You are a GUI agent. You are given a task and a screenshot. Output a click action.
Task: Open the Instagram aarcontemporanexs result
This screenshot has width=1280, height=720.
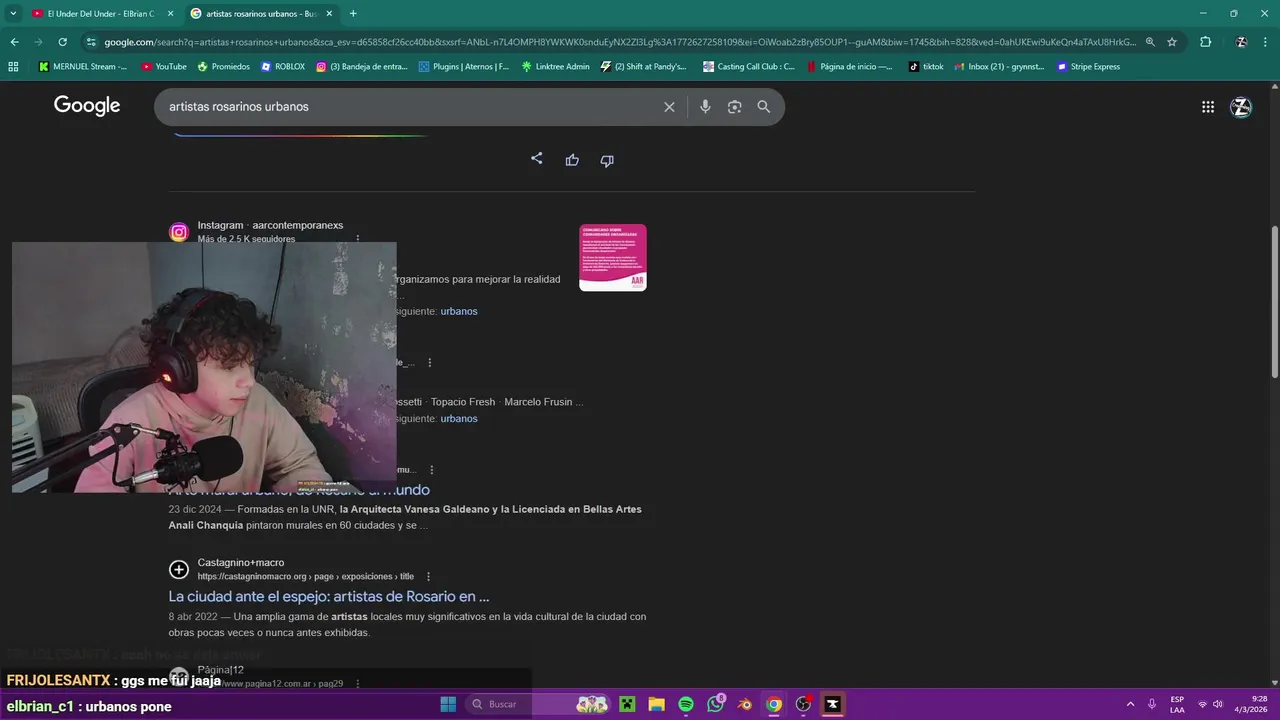coord(270,226)
